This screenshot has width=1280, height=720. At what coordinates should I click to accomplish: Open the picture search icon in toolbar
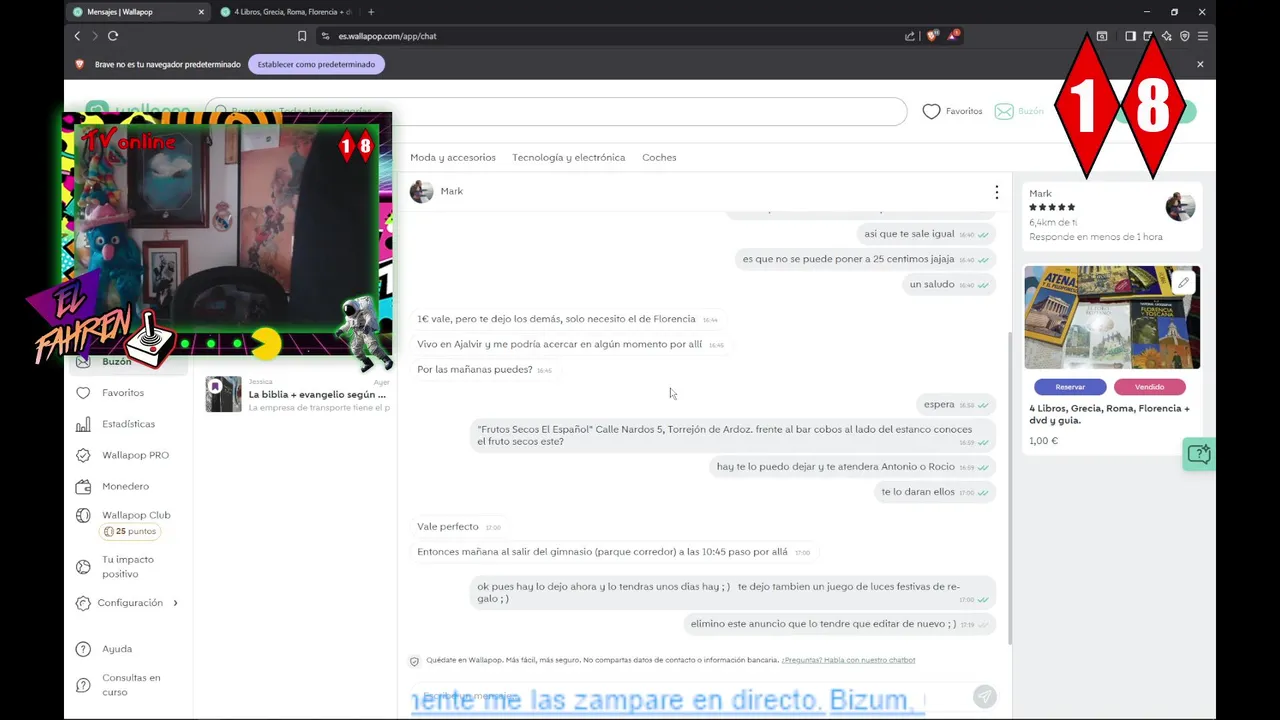(1102, 36)
